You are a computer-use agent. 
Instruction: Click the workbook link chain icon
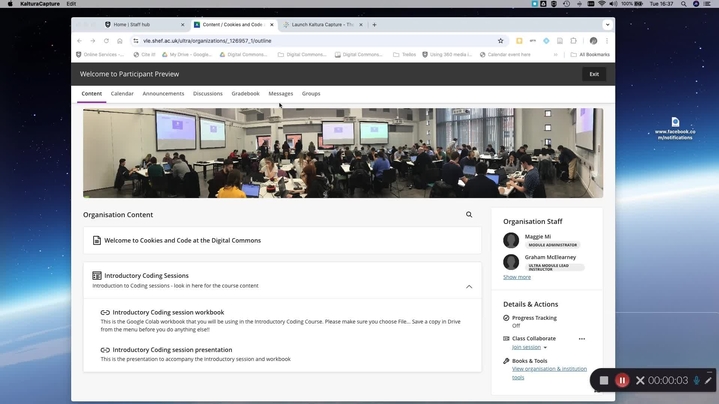(105, 313)
